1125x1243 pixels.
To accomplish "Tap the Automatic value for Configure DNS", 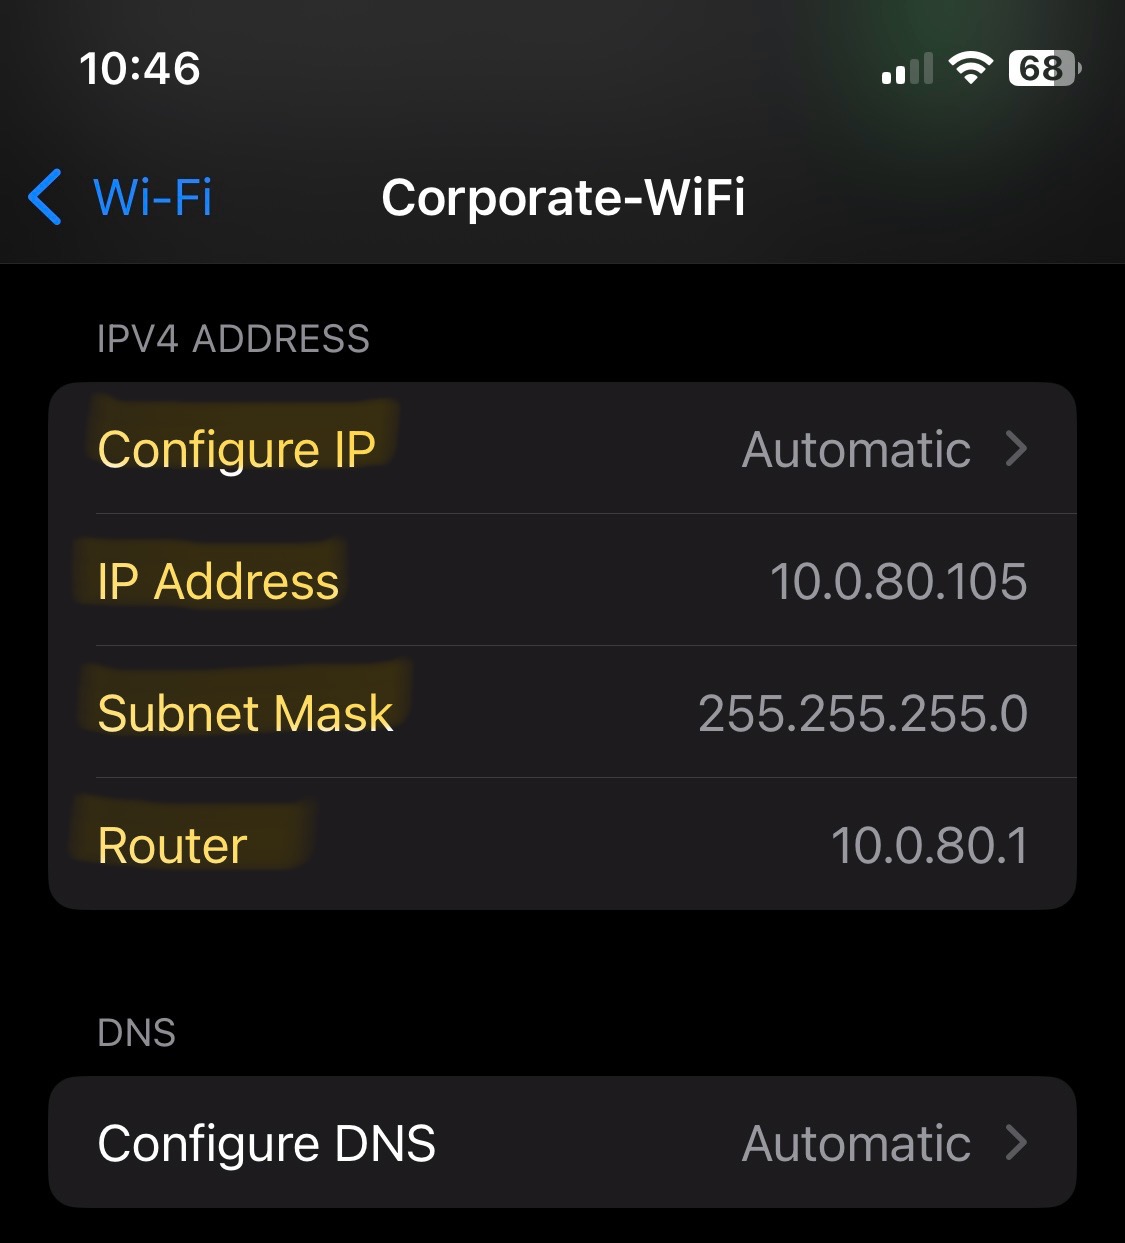I will pyautogui.click(x=856, y=1143).
